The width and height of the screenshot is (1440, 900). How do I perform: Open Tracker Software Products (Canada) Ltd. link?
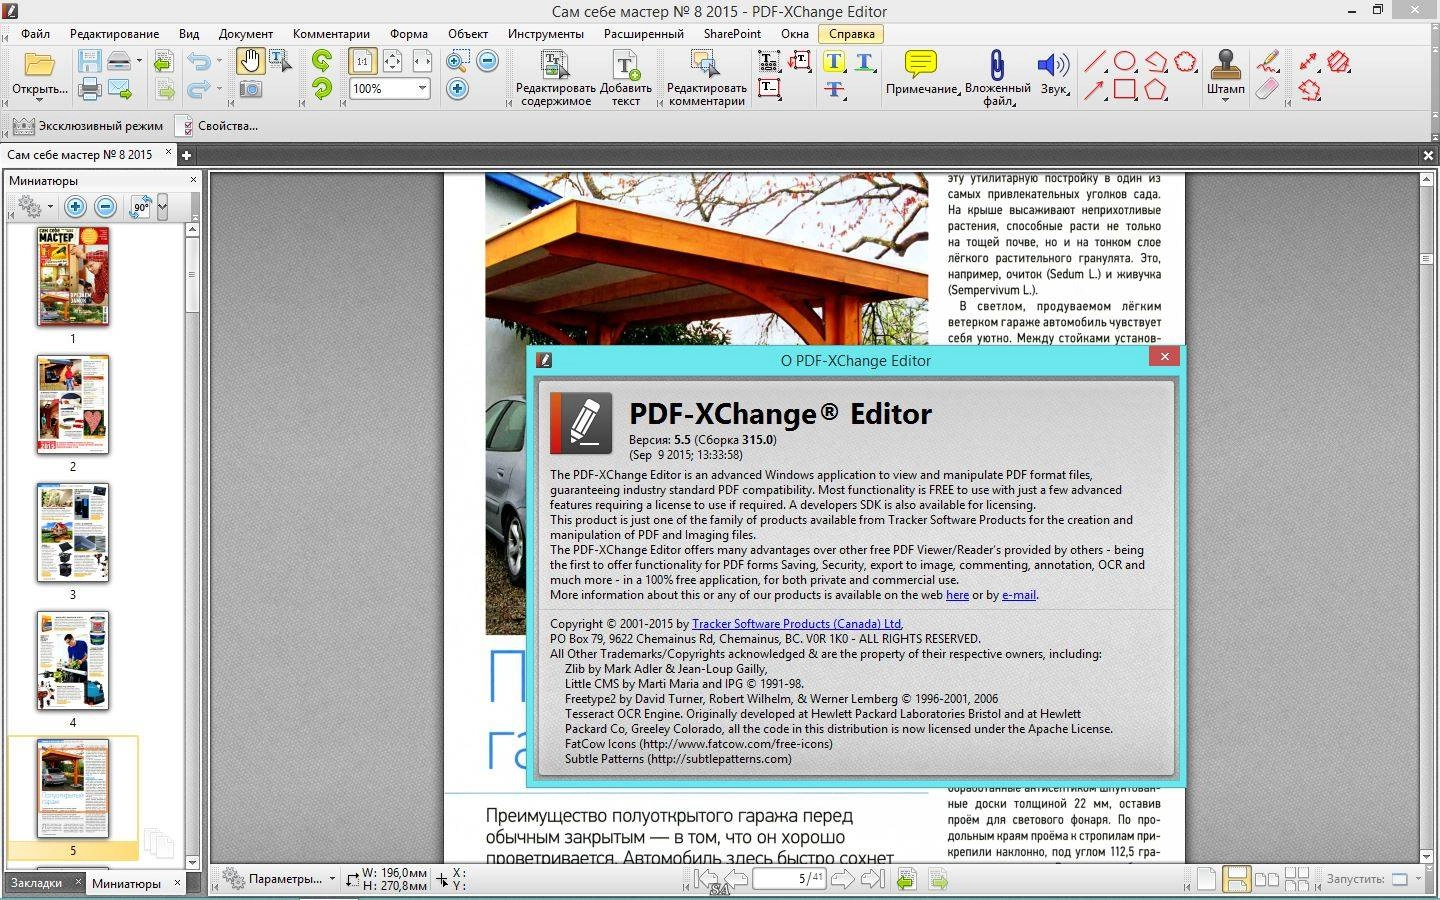tap(797, 624)
